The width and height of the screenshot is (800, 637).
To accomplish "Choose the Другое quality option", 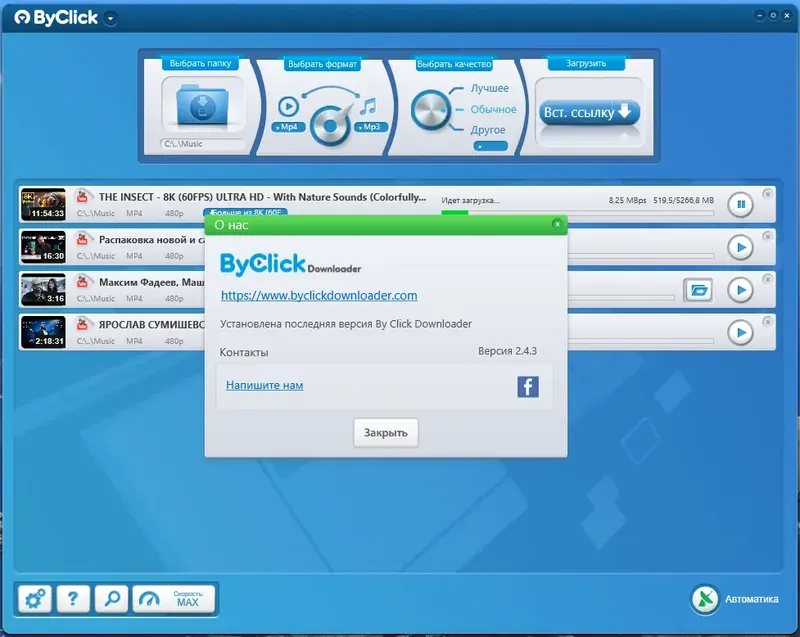I will tap(488, 130).
